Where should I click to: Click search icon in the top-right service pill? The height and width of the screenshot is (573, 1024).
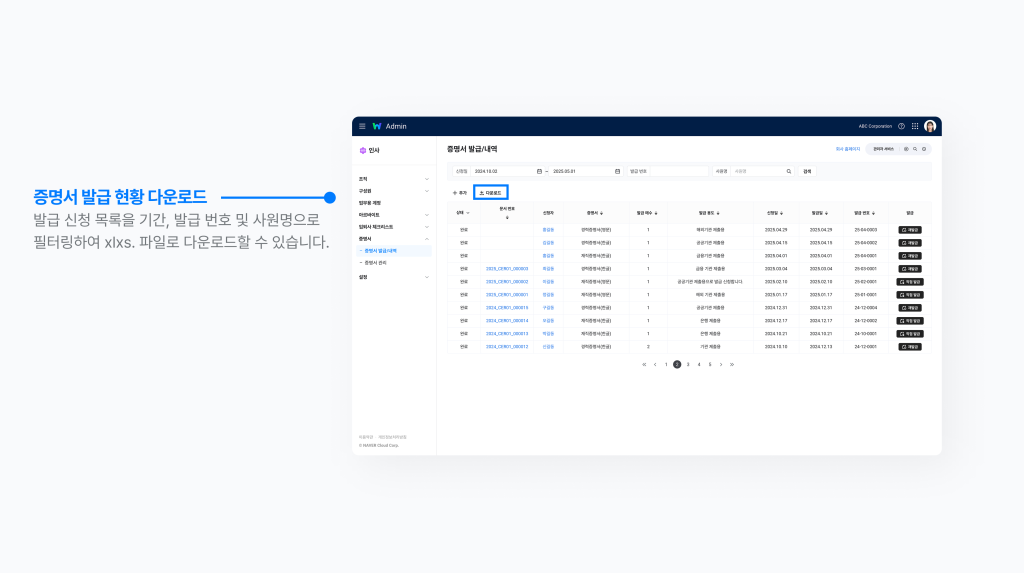click(x=915, y=149)
